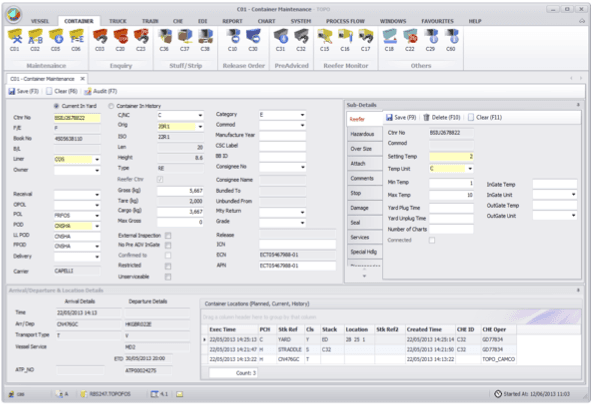Screen dimensions: 591x404
Task: Toggle the Reefer Ctnr checkbox
Action: 160,179
